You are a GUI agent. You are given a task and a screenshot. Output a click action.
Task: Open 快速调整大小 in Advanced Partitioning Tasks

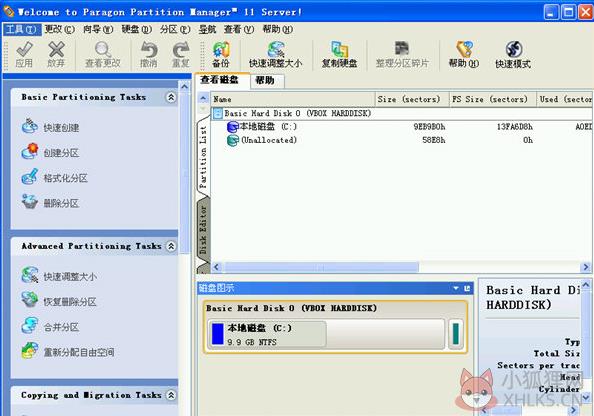[x=59, y=276]
